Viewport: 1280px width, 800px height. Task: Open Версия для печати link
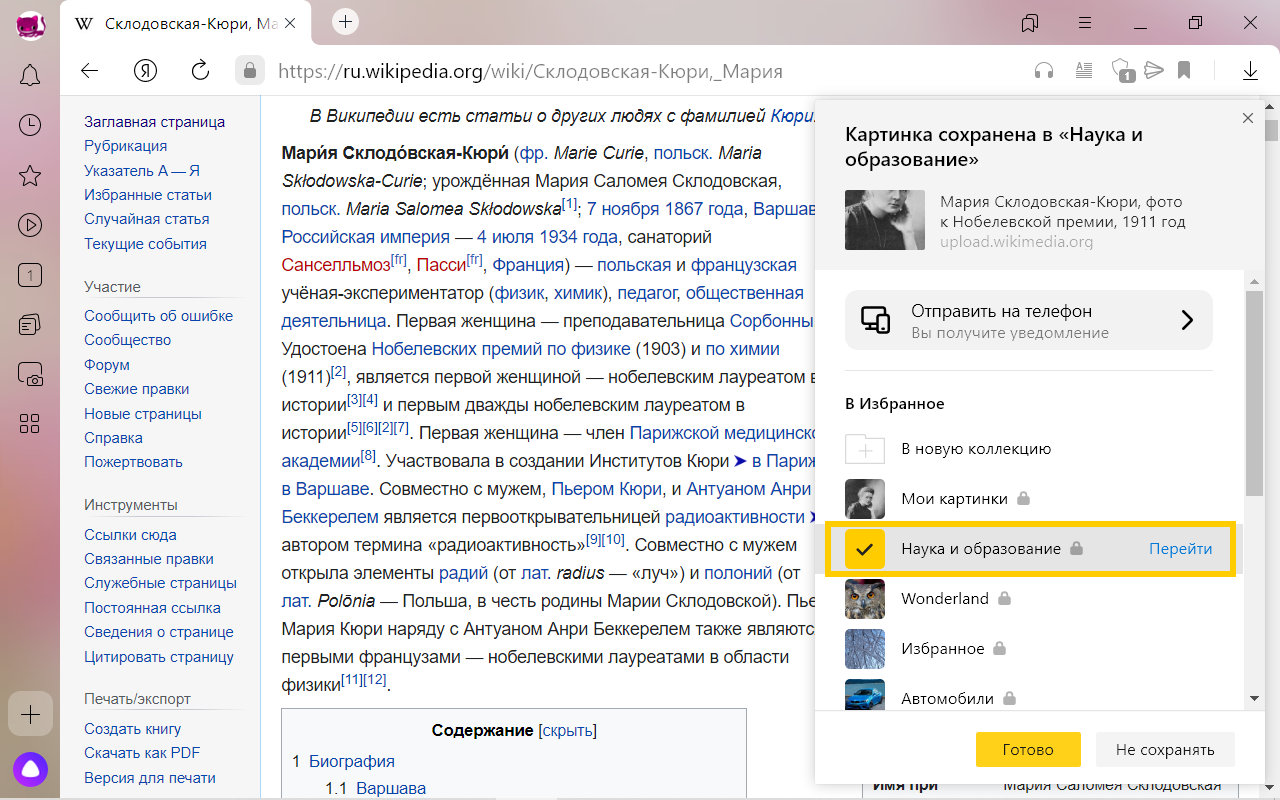[x=150, y=778]
